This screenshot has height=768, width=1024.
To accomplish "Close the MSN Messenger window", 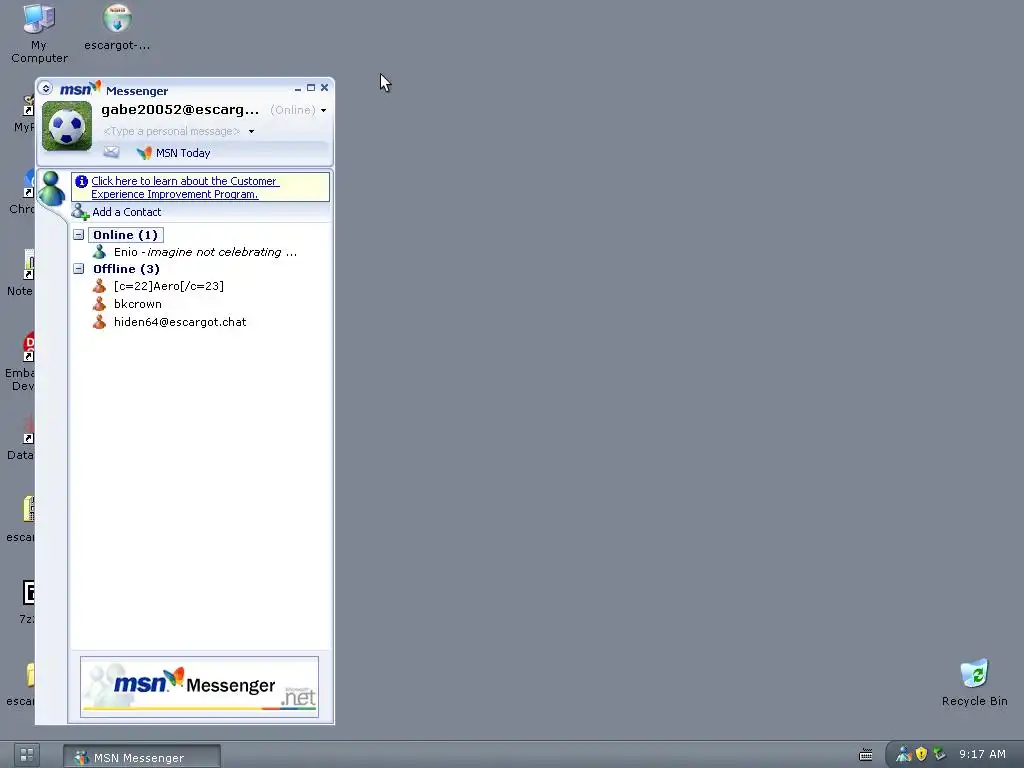I will (325, 88).
